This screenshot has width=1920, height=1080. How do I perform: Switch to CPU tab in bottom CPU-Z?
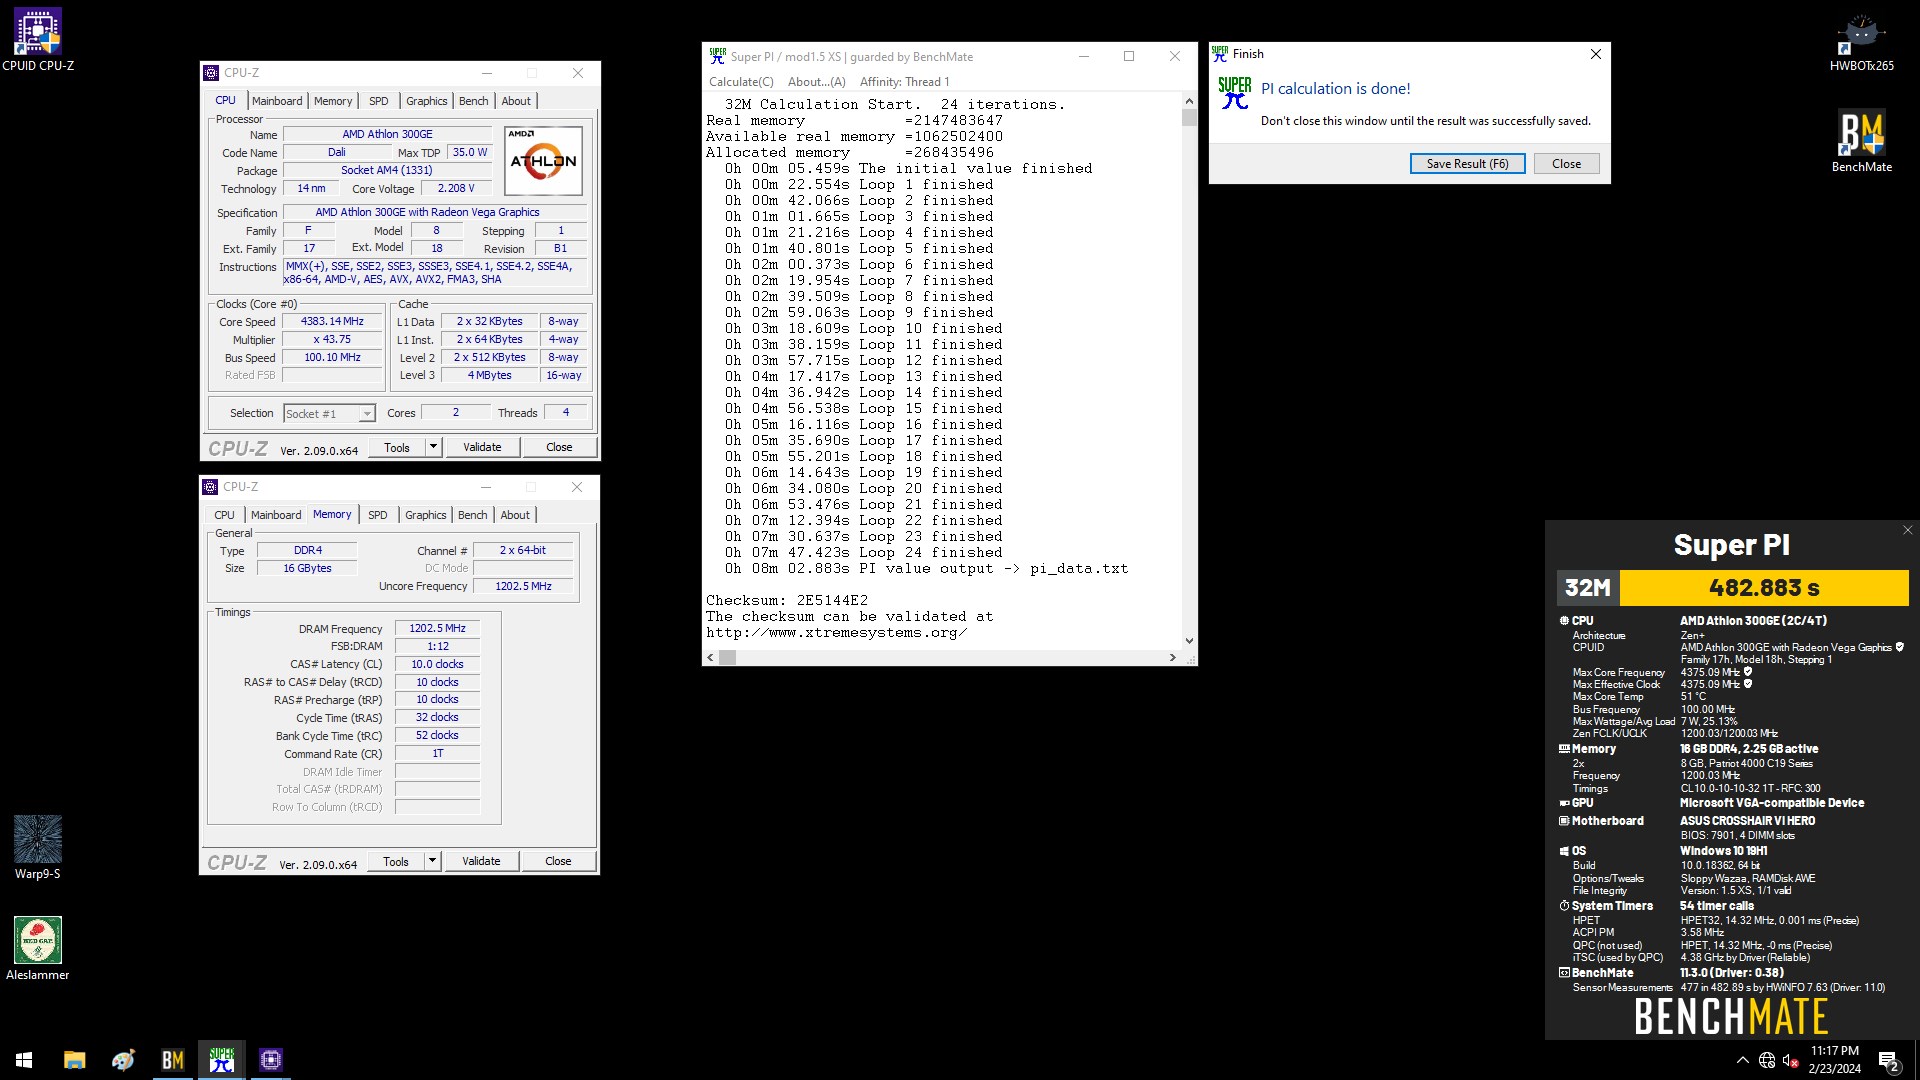224,515
